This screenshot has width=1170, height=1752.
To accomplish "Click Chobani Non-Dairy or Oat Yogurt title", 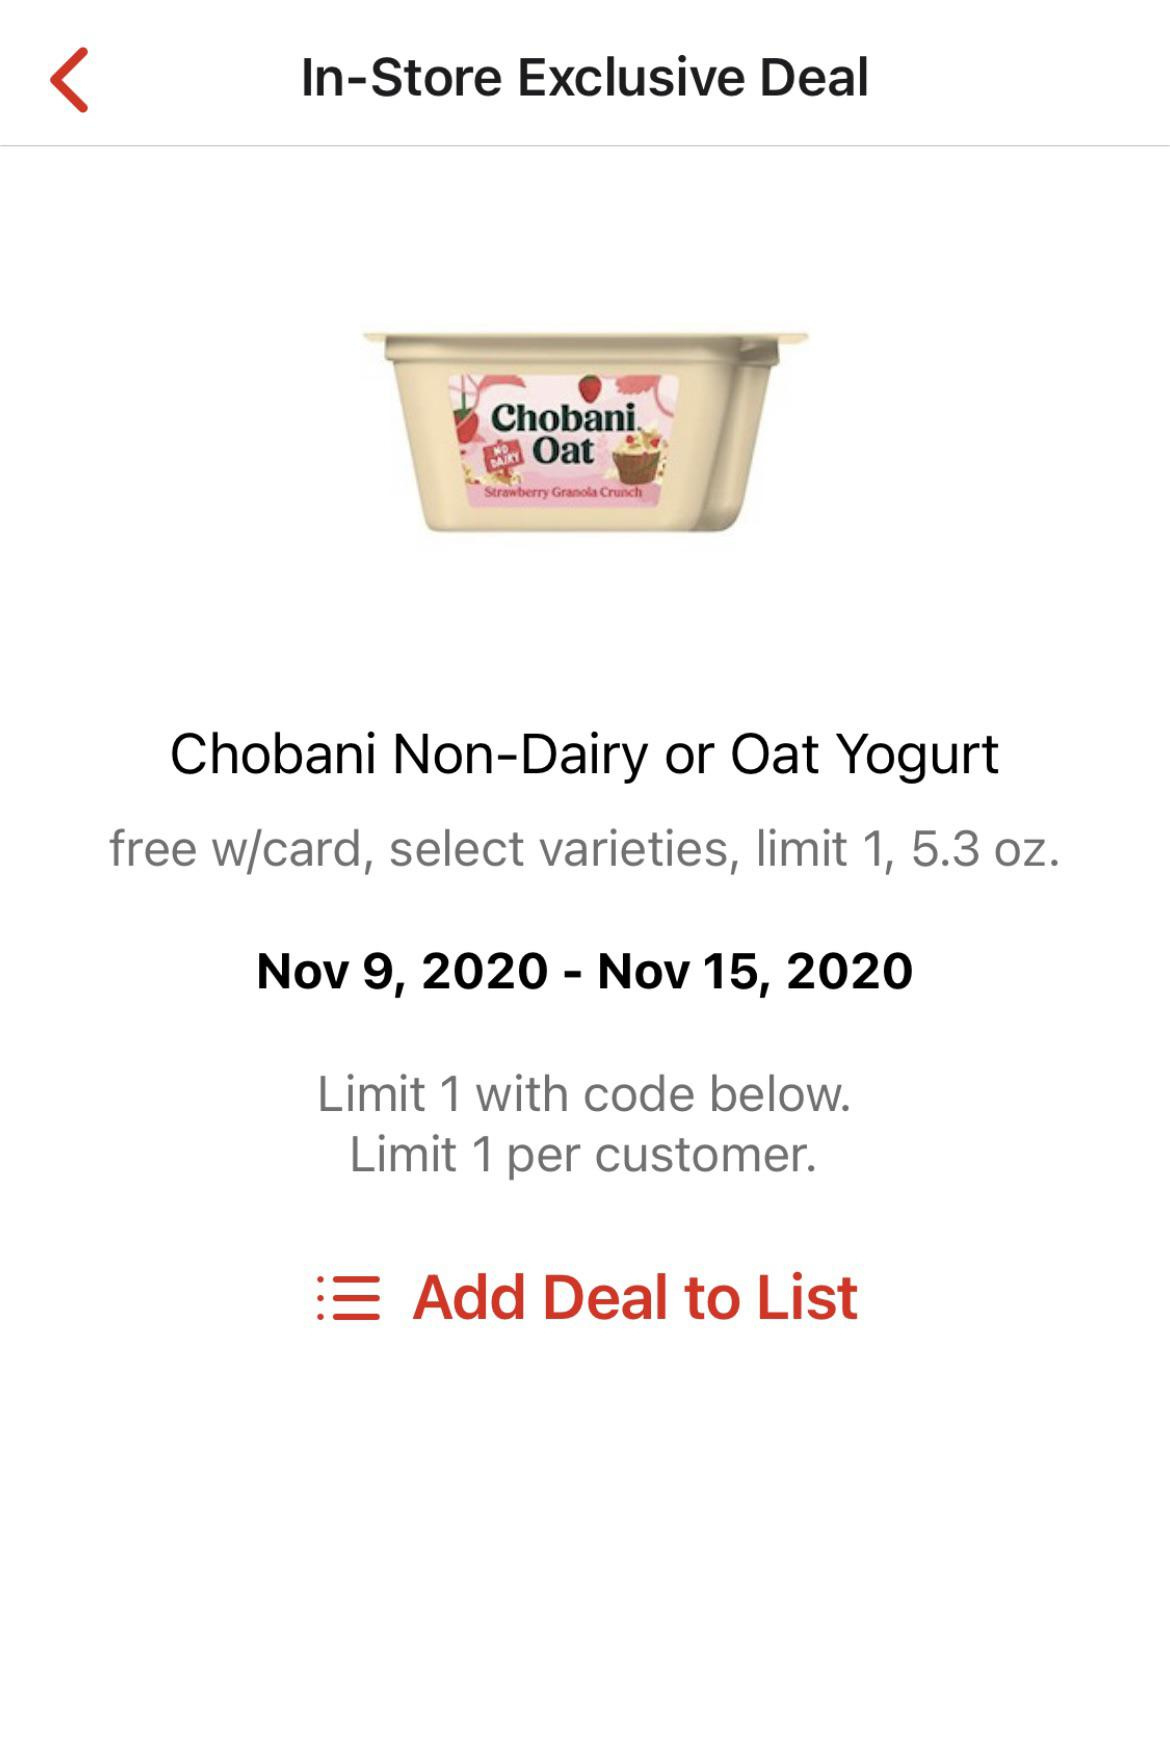I will [x=584, y=754].
